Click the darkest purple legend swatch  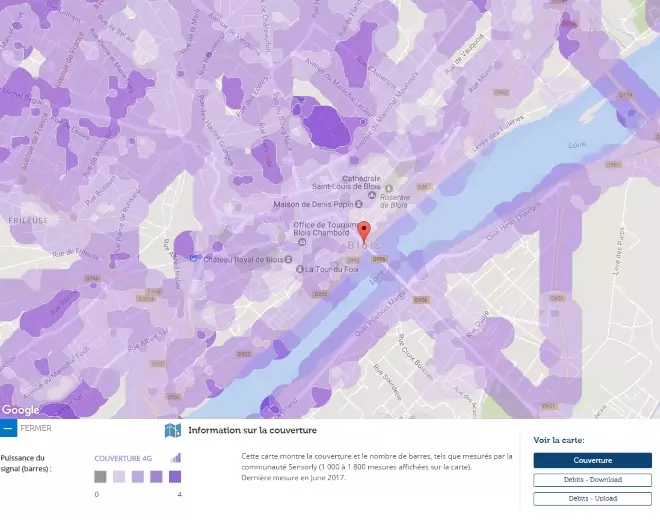pyautogui.click(x=175, y=477)
